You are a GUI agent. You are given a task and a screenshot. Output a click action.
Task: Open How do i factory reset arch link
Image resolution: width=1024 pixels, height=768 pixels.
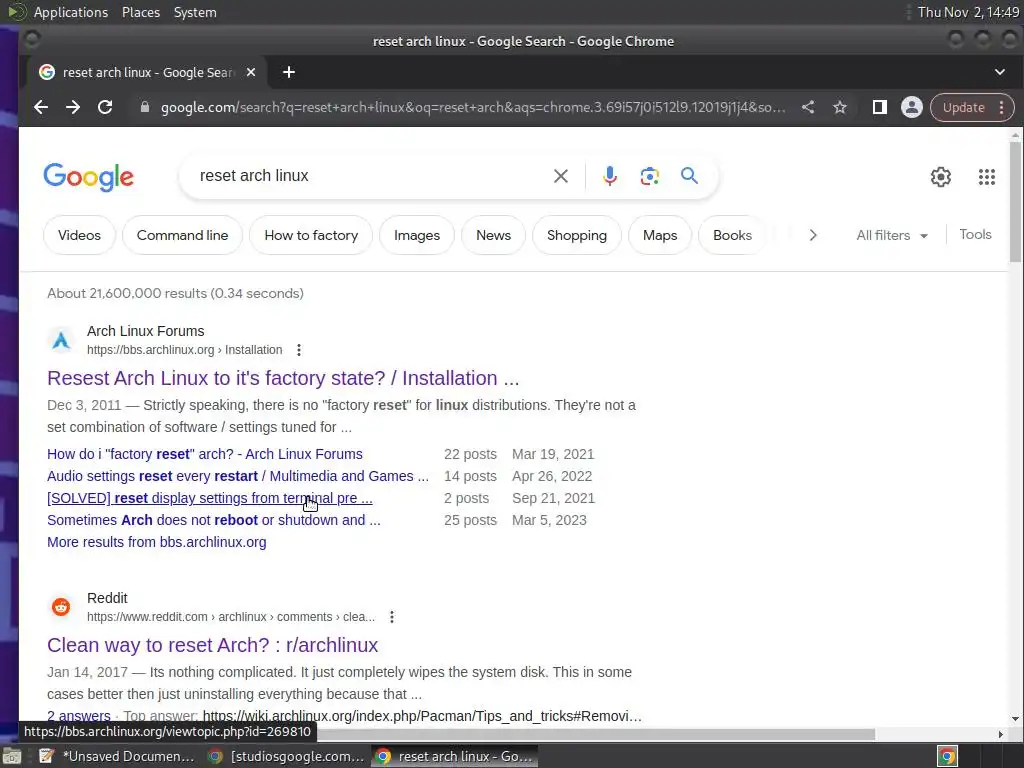(x=204, y=454)
